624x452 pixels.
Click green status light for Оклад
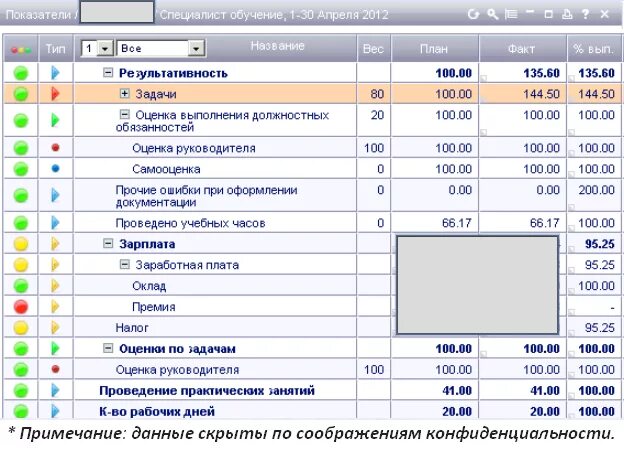click(x=21, y=286)
